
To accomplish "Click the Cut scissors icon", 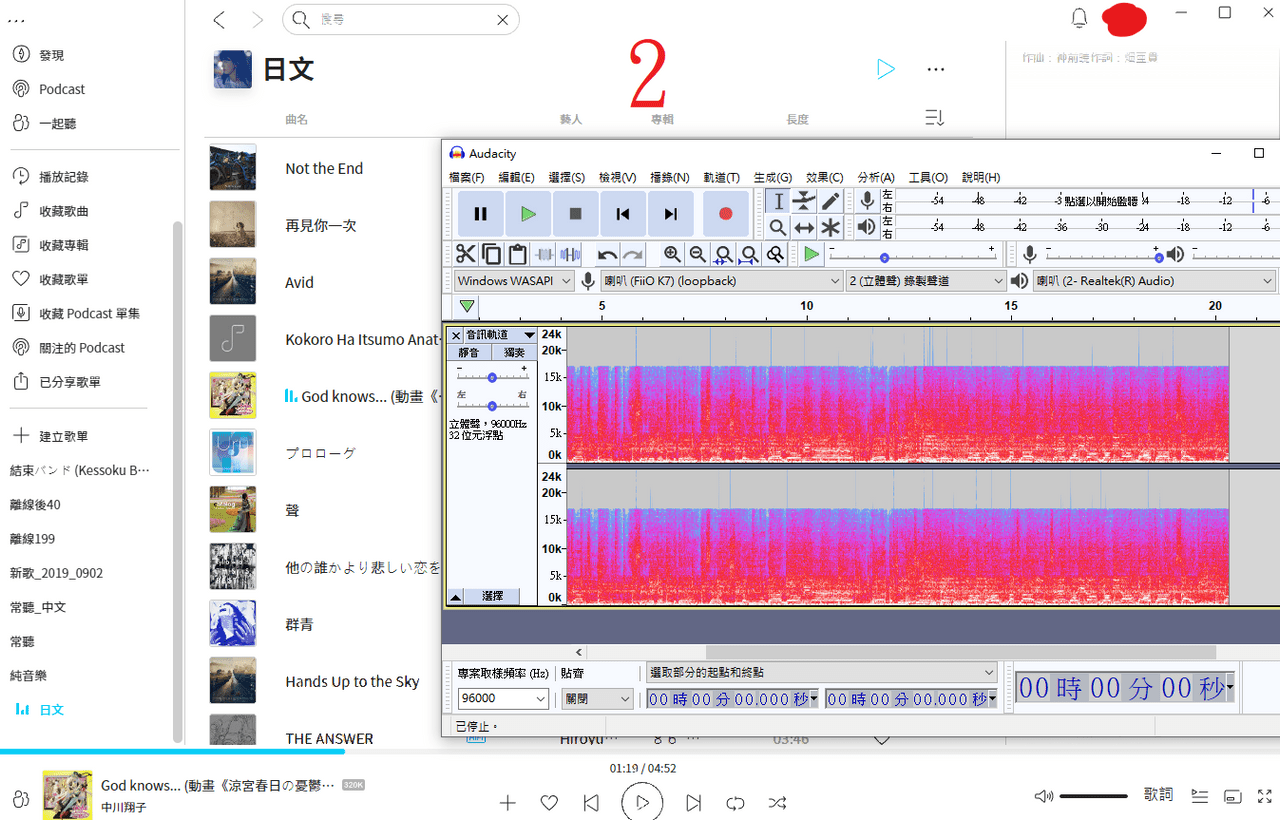I will pos(466,254).
